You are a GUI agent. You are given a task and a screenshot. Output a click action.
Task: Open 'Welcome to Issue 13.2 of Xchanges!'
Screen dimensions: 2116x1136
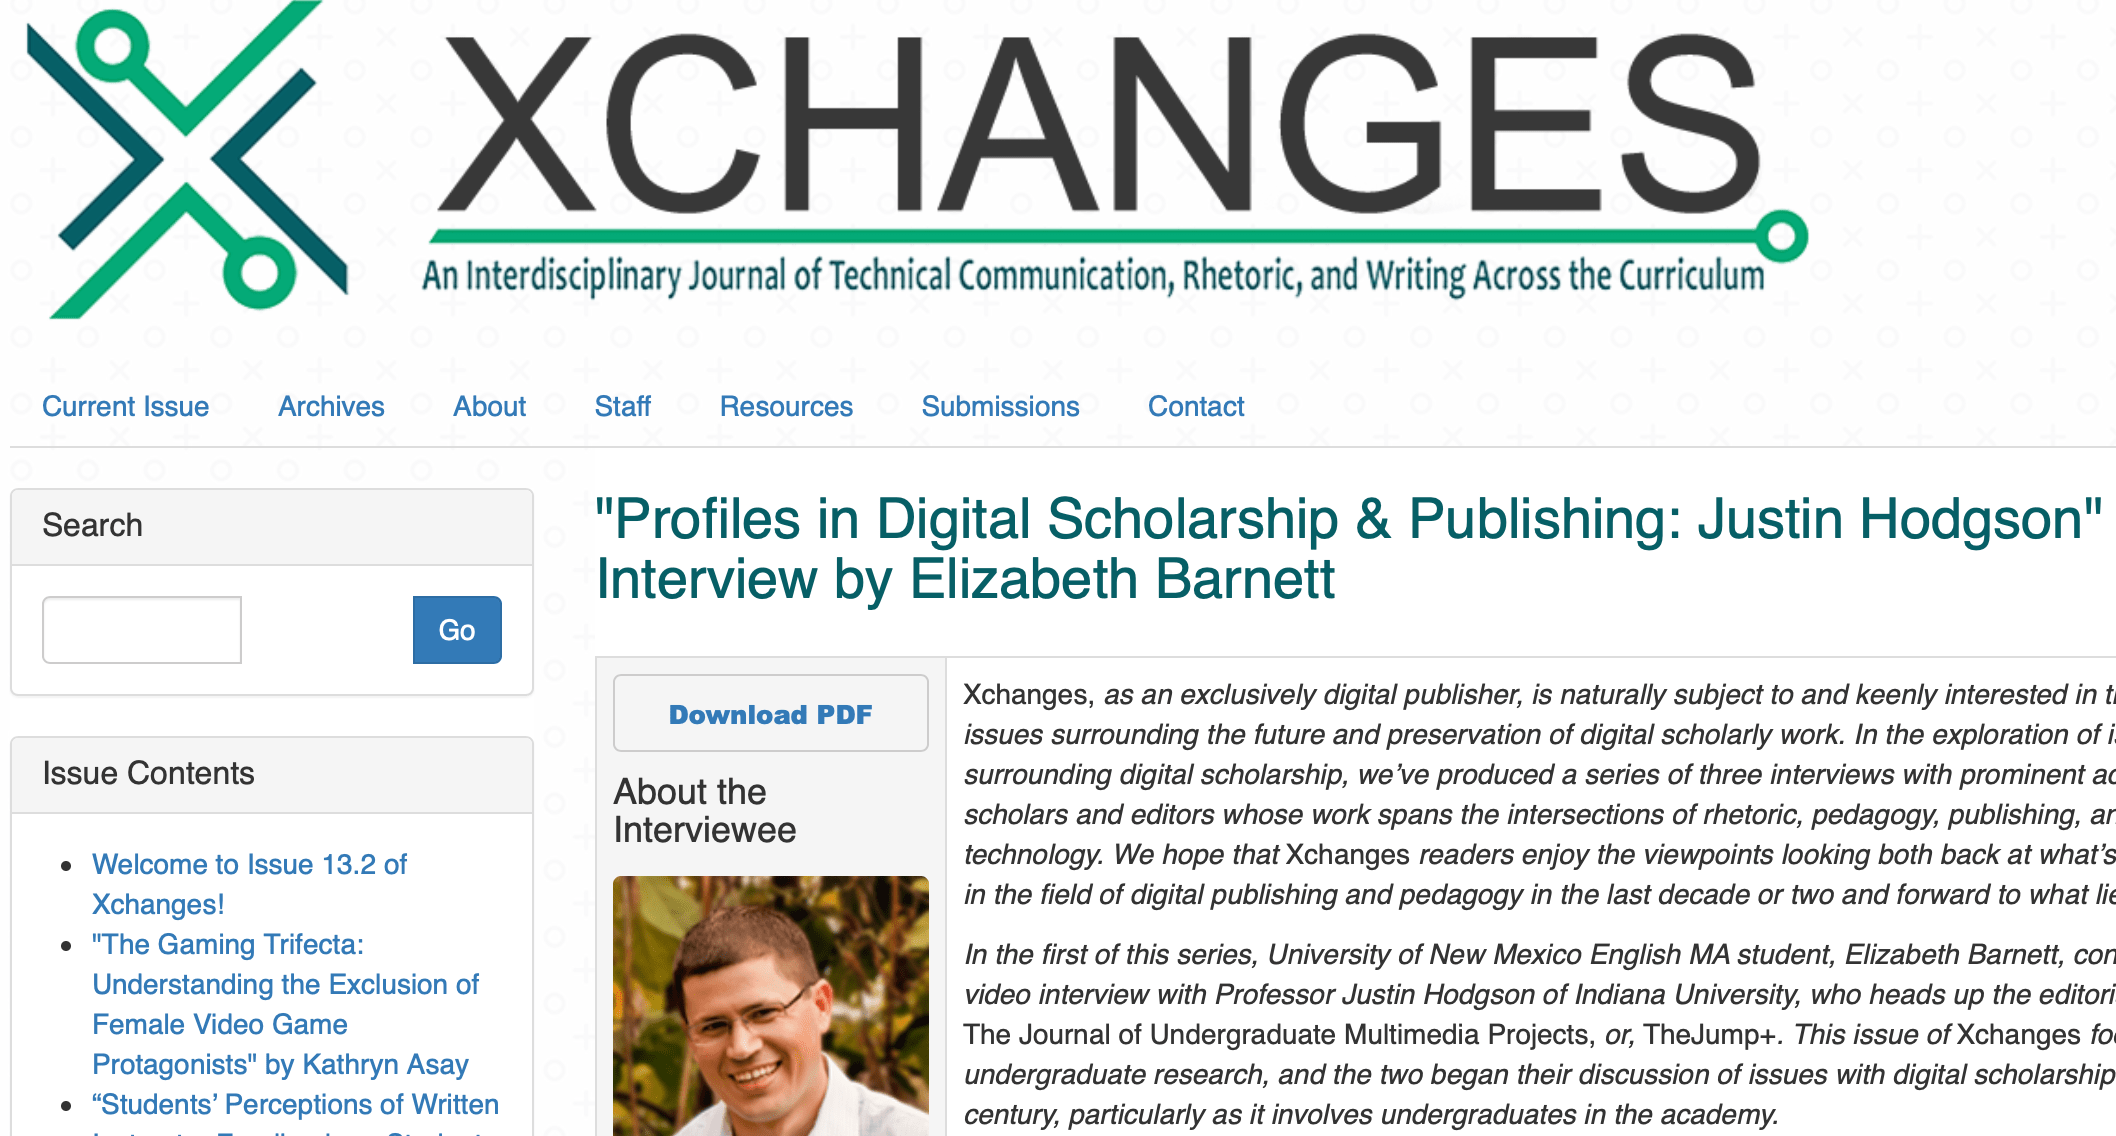click(x=249, y=884)
